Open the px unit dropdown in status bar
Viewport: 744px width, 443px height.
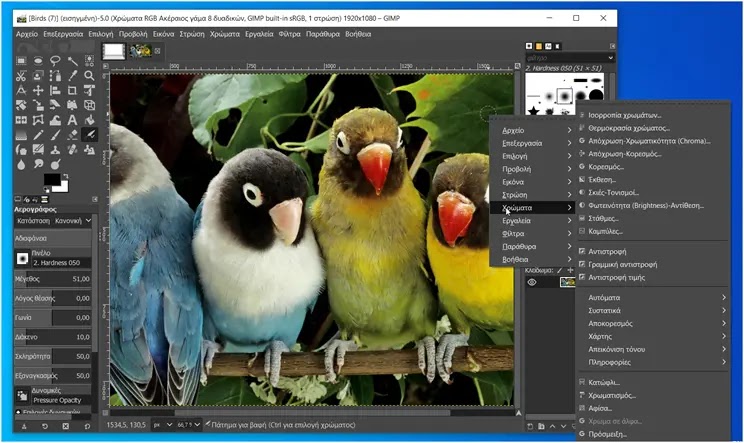(162, 425)
